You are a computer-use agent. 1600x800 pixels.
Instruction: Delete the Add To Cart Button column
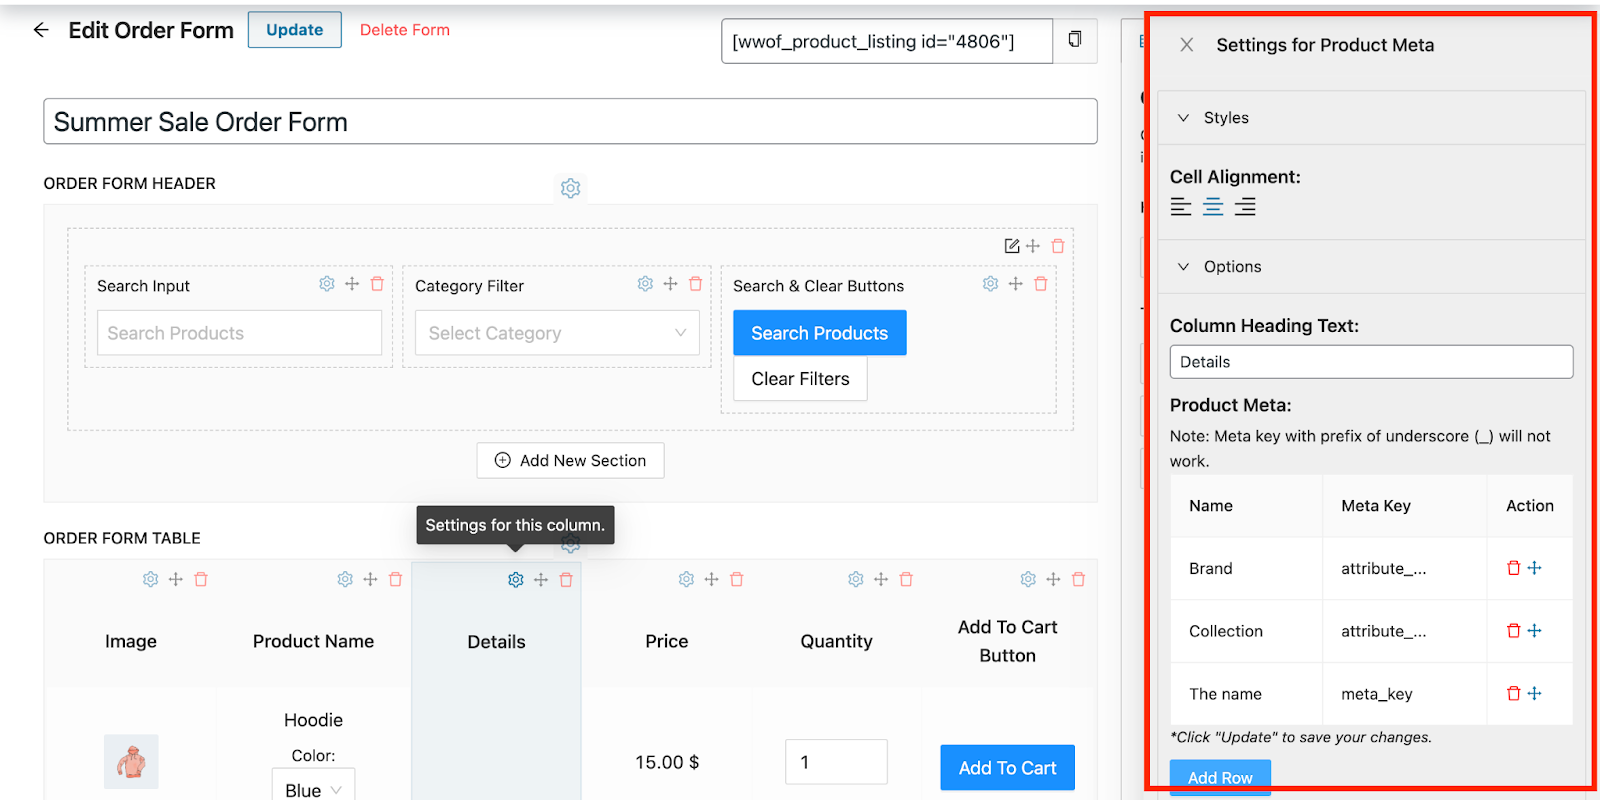click(1078, 579)
